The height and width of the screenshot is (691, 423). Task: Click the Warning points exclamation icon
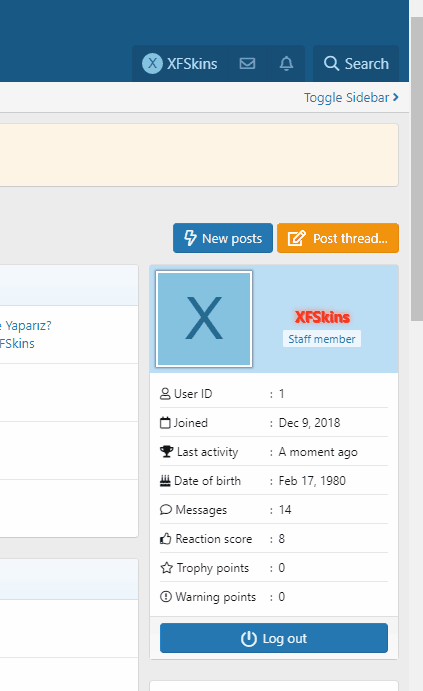pos(166,597)
